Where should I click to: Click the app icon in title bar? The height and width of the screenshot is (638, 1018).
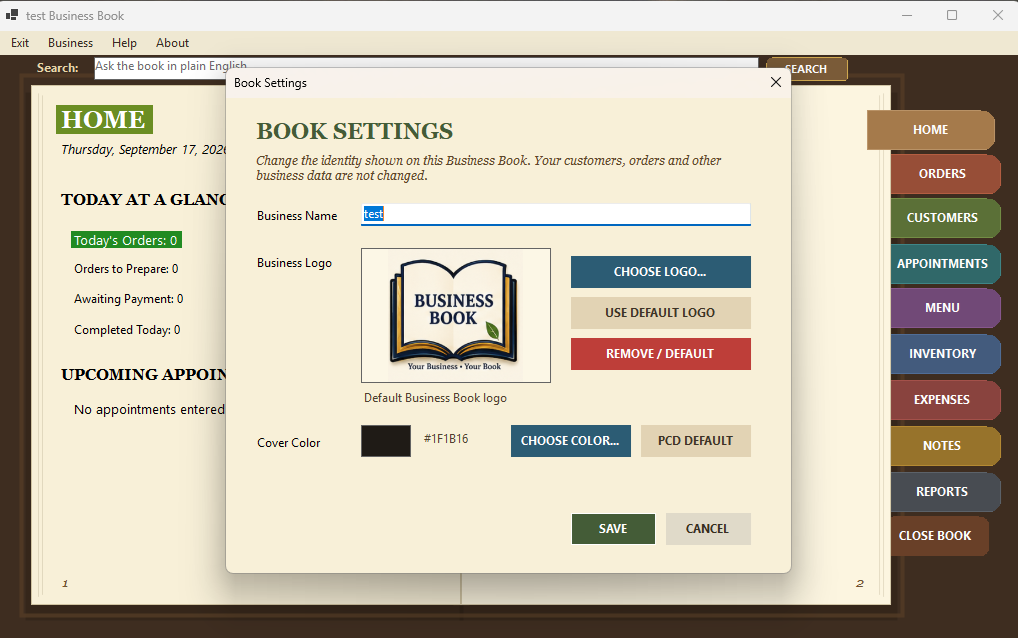click(x=12, y=15)
